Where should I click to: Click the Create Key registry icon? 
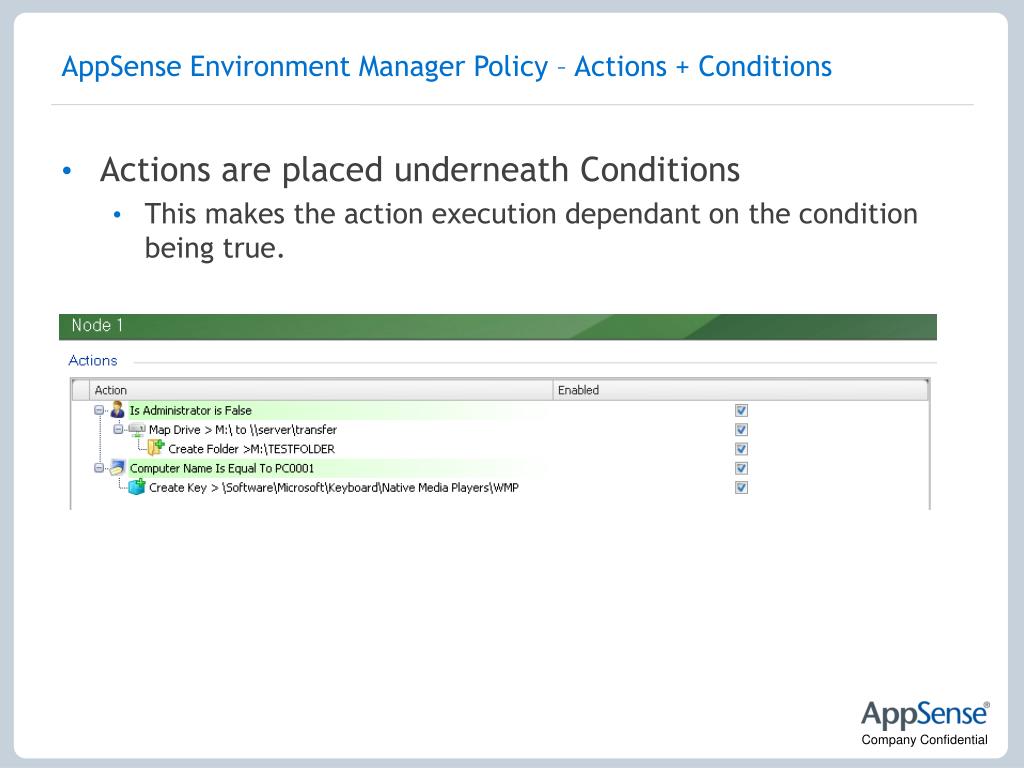click(136, 487)
